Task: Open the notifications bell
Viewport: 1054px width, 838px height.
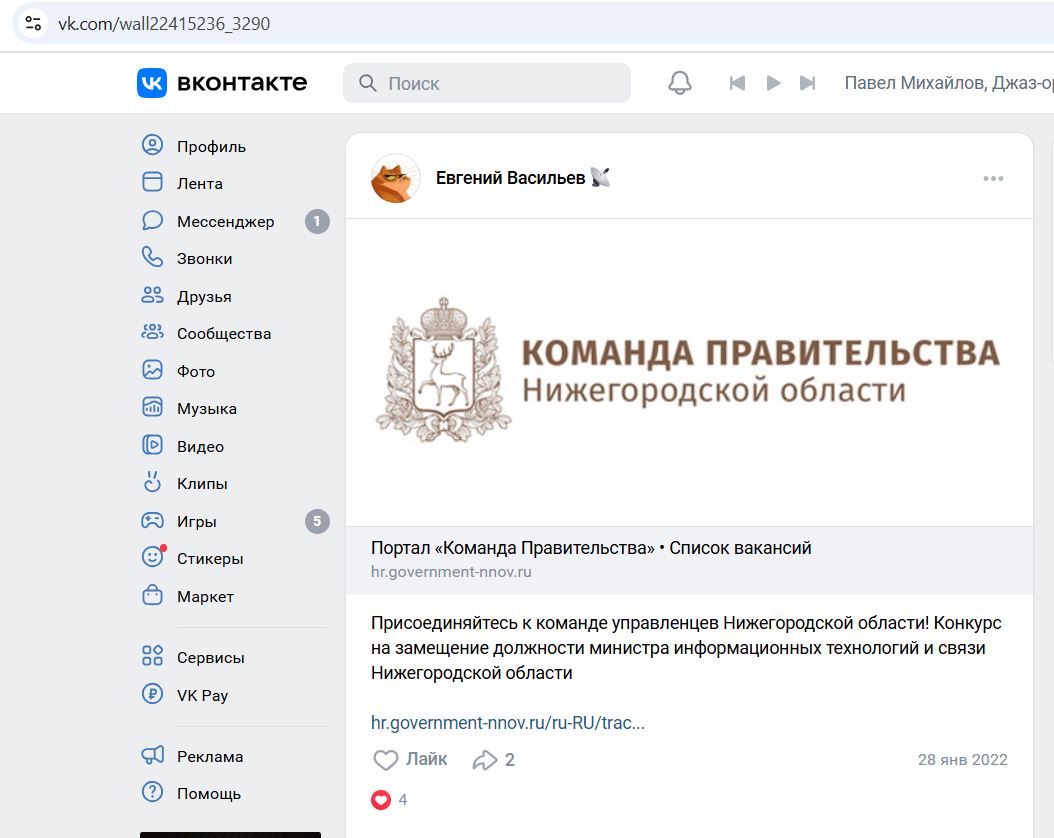Action: click(680, 83)
